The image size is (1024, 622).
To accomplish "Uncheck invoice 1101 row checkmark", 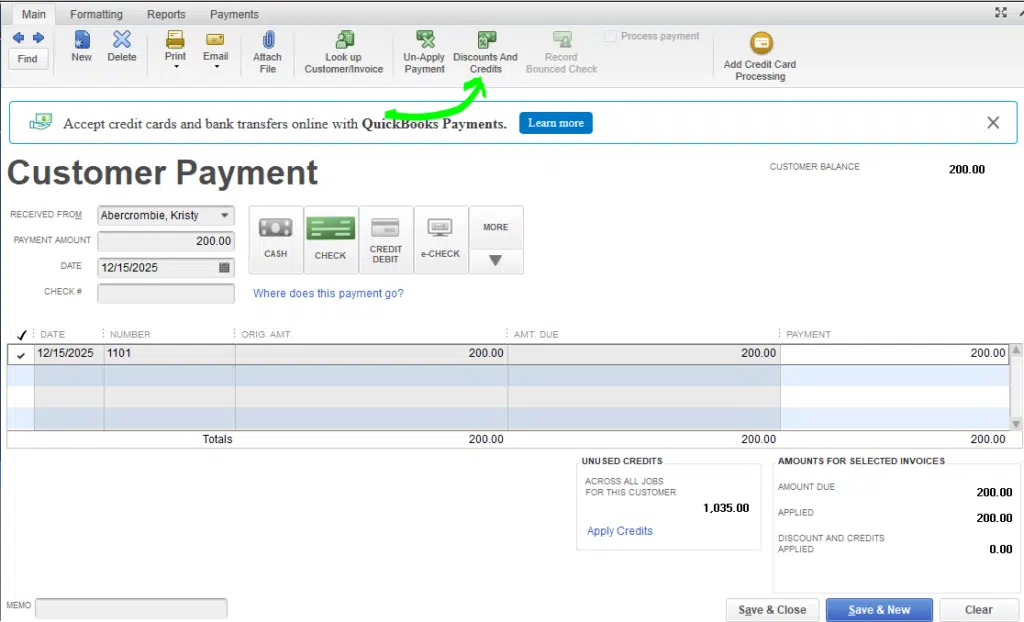I will click(21, 355).
